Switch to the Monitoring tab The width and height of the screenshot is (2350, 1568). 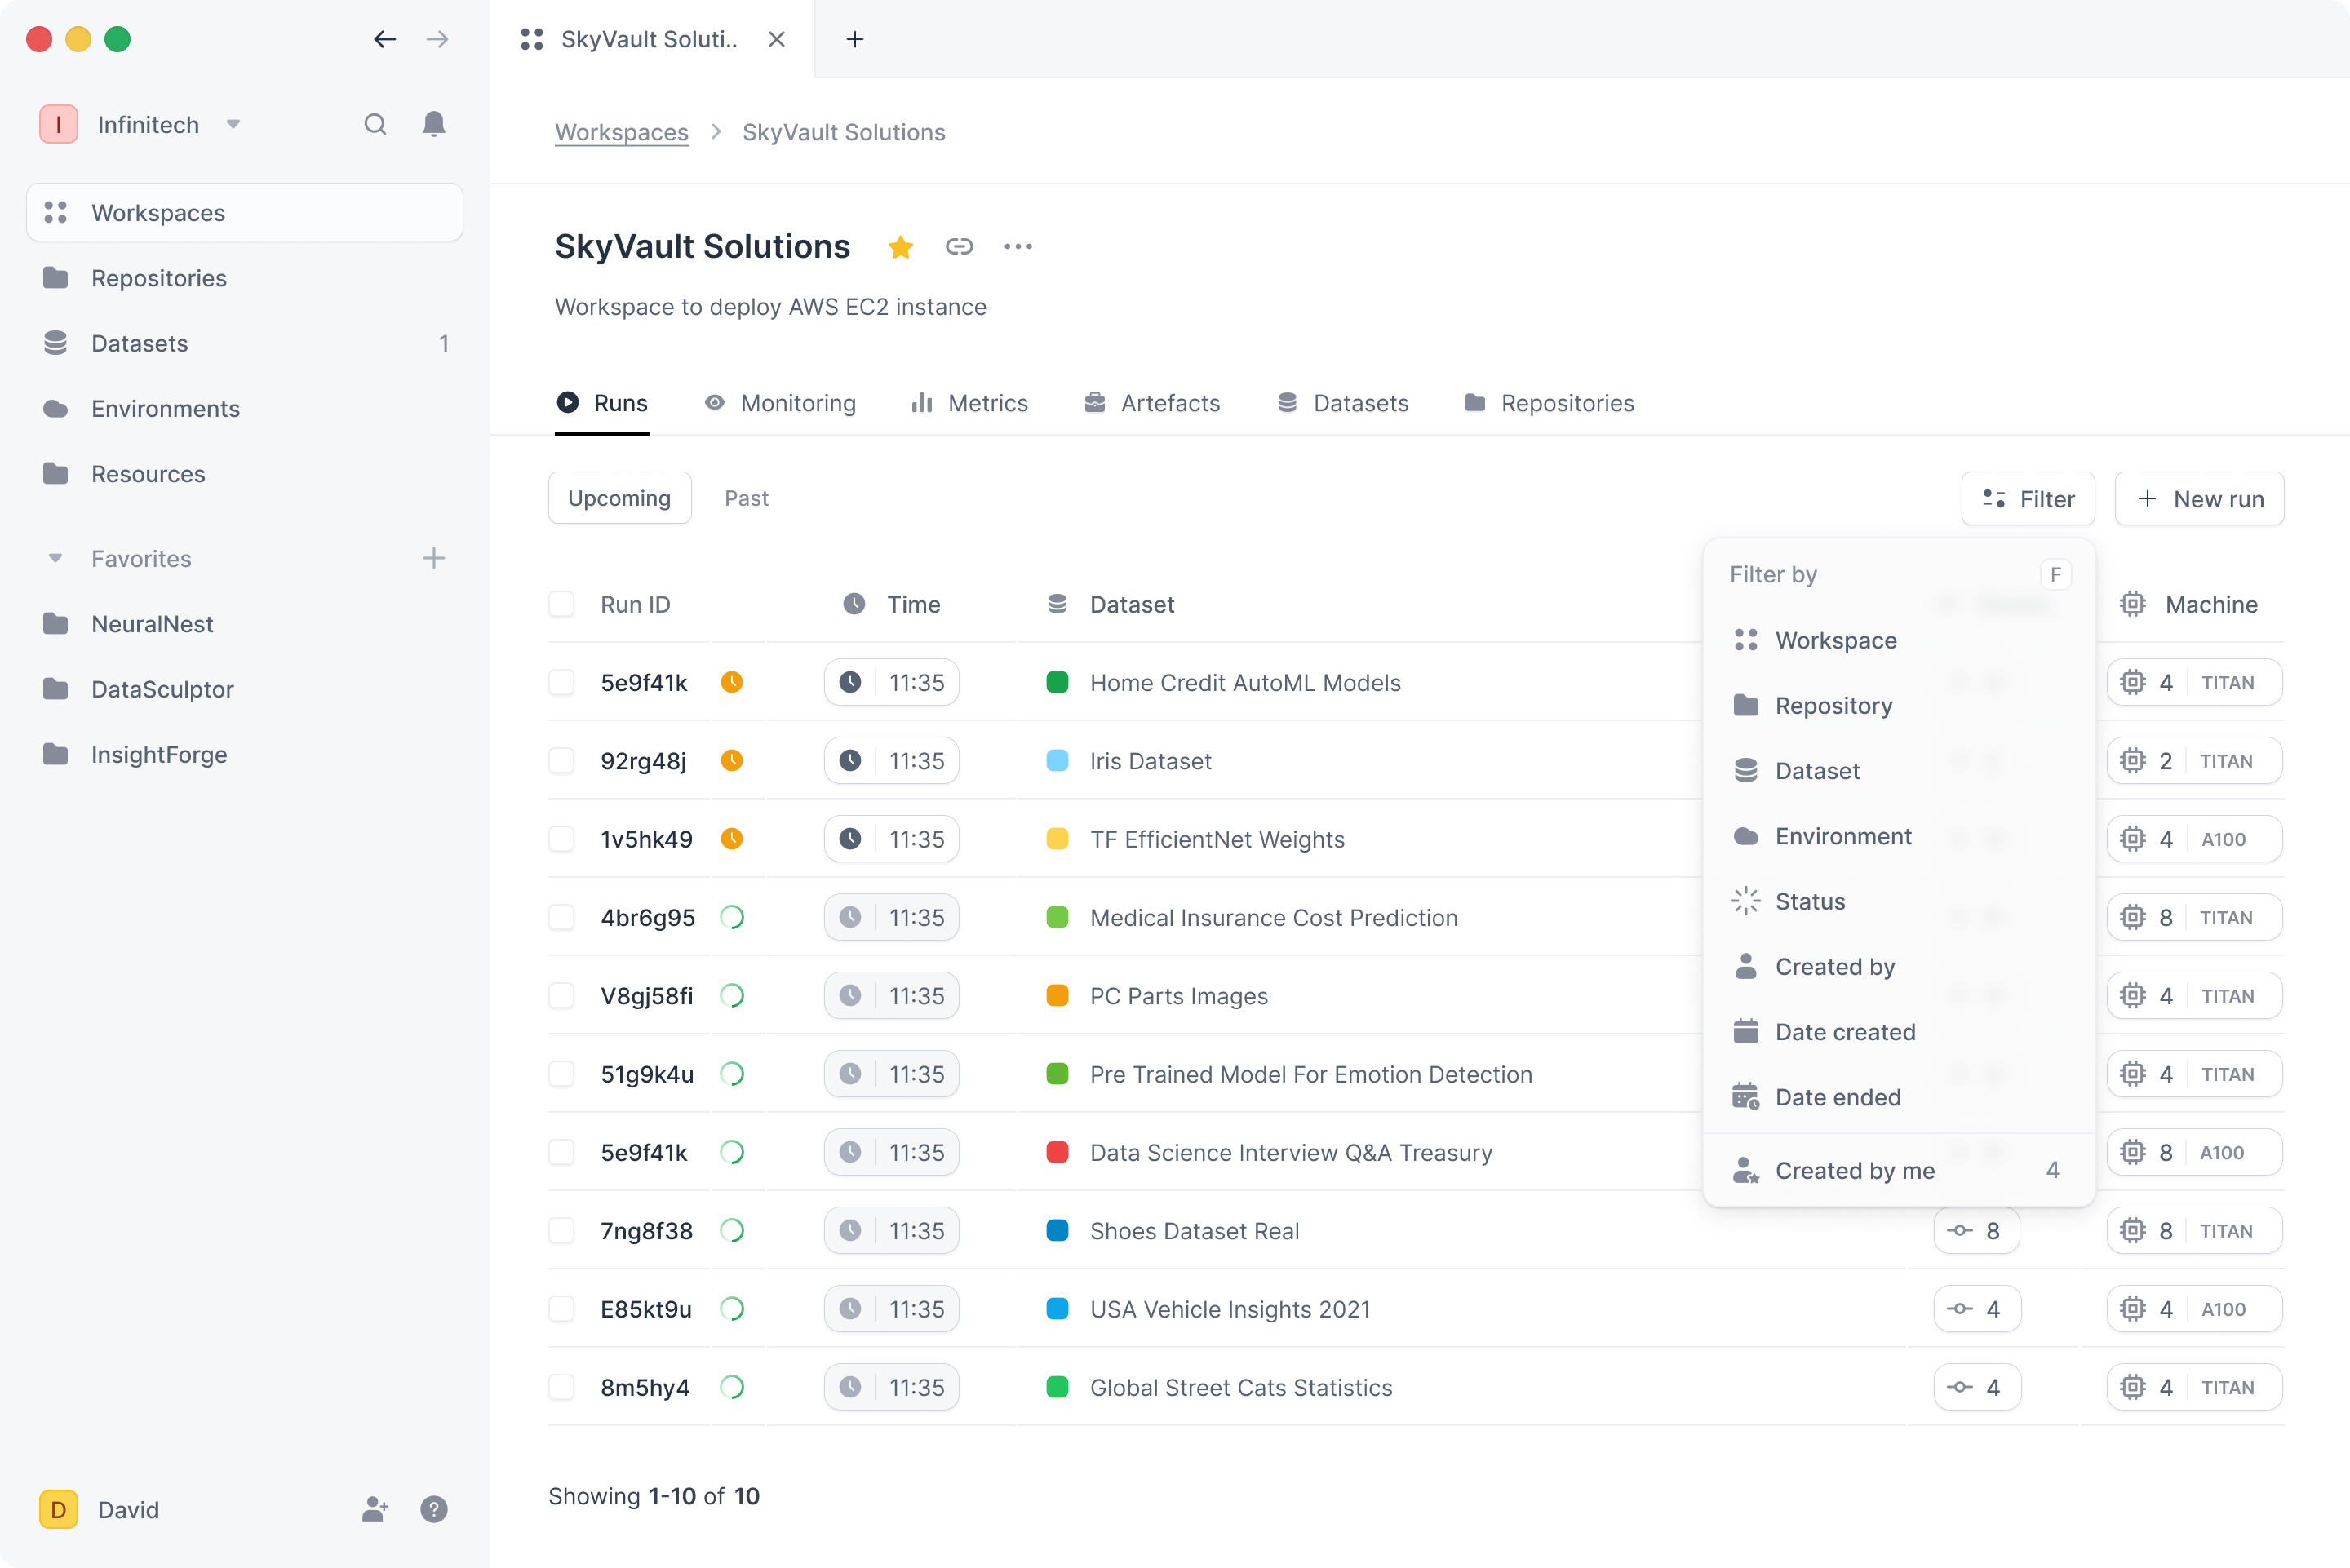click(x=780, y=403)
